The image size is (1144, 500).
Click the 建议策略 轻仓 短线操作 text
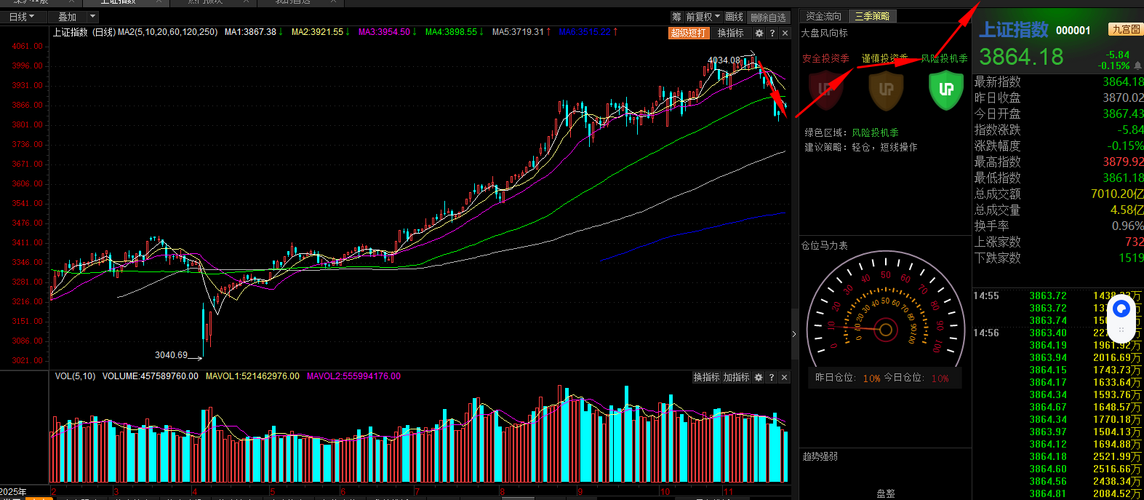coord(861,147)
